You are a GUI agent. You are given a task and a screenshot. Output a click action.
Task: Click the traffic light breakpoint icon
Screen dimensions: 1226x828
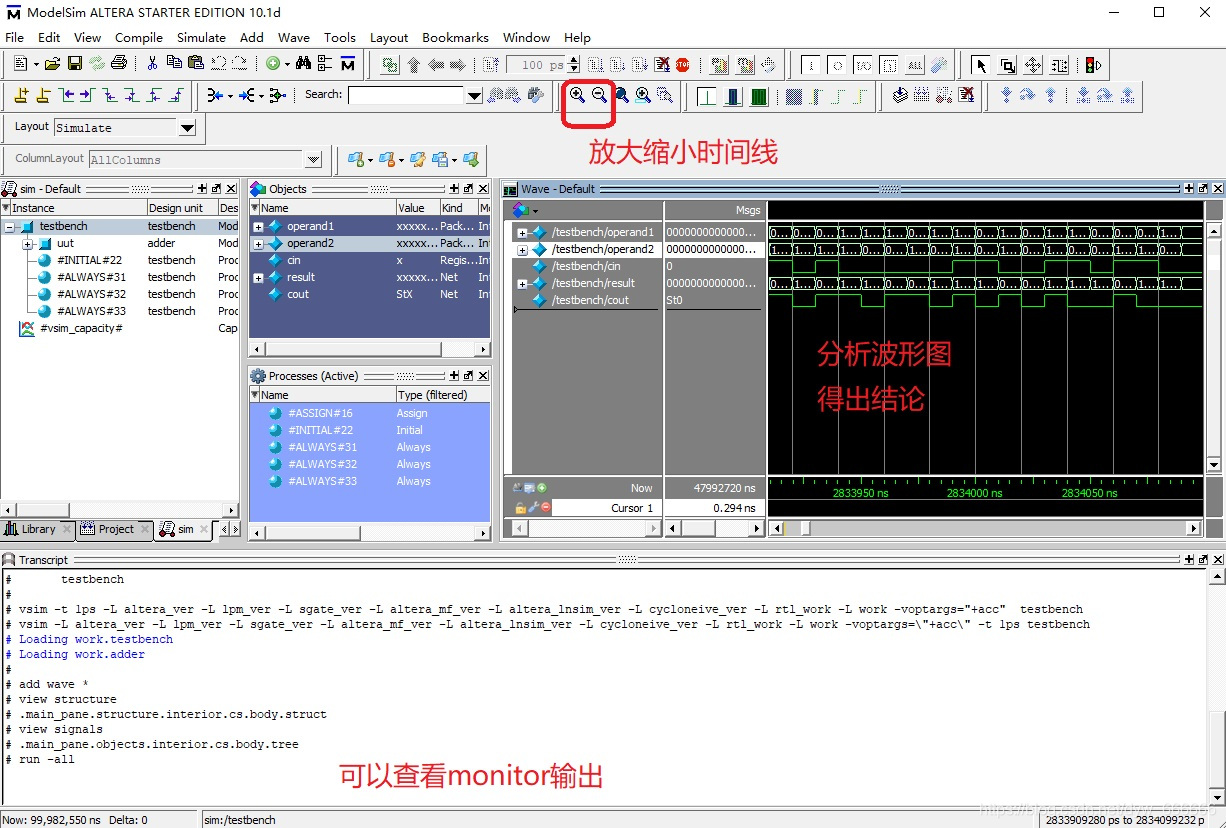[x=1093, y=65]
